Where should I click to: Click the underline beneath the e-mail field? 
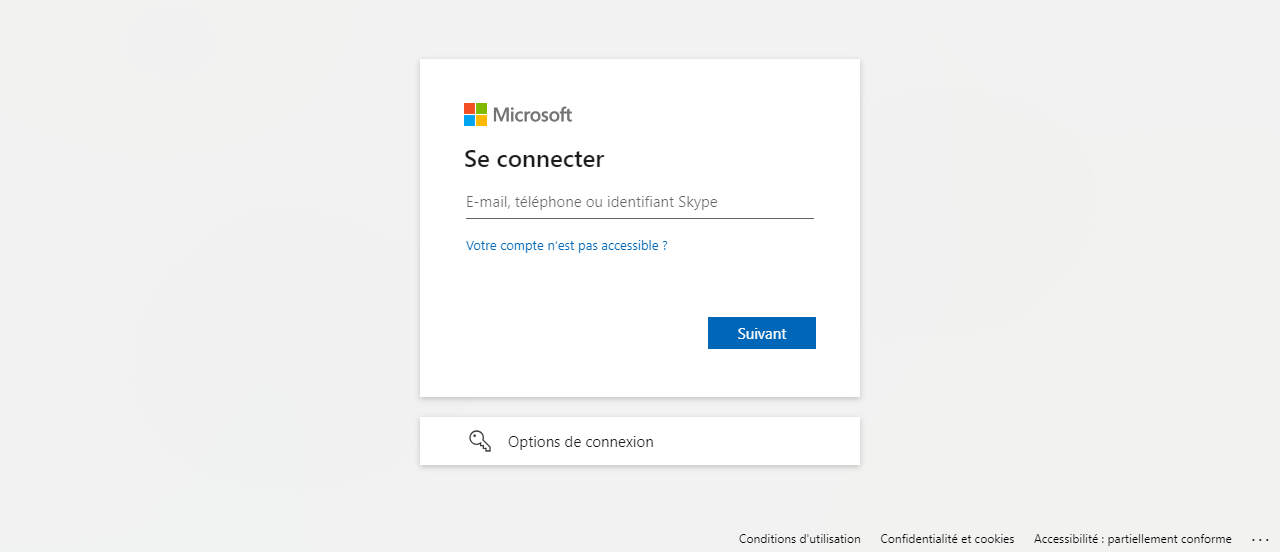(x=639, y=218)
